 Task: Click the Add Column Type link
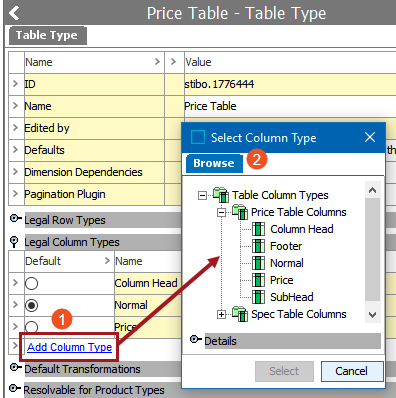[70, 347]
